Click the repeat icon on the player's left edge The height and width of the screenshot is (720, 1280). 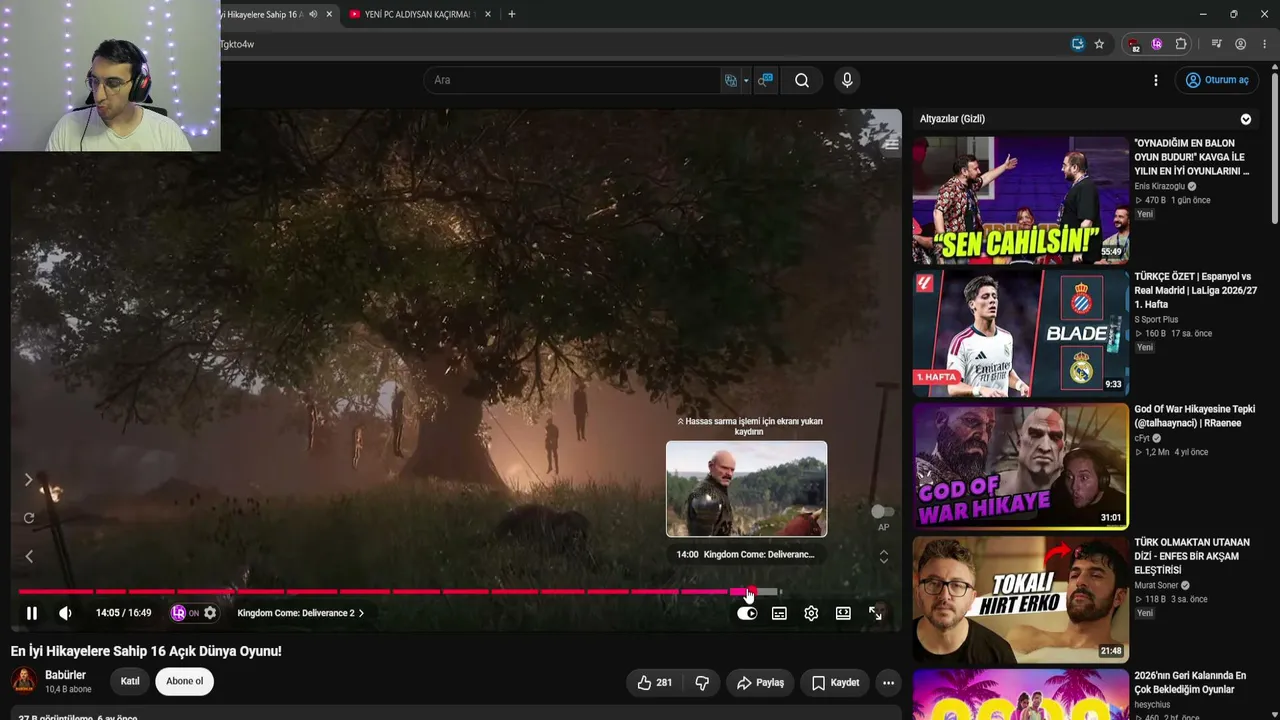click(29, 518)
